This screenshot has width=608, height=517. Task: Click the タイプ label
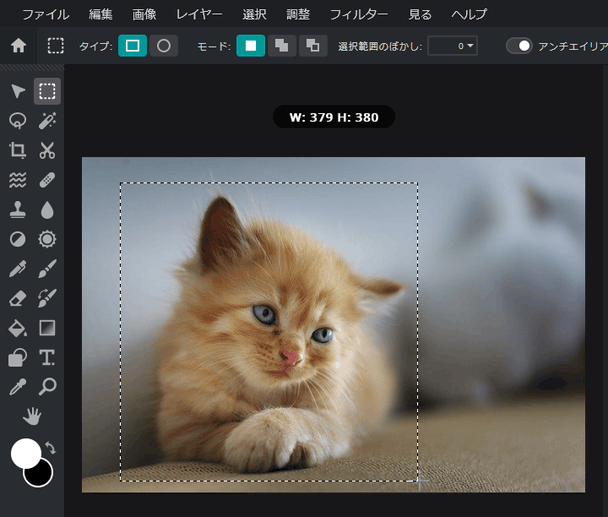tap(96, 47)
